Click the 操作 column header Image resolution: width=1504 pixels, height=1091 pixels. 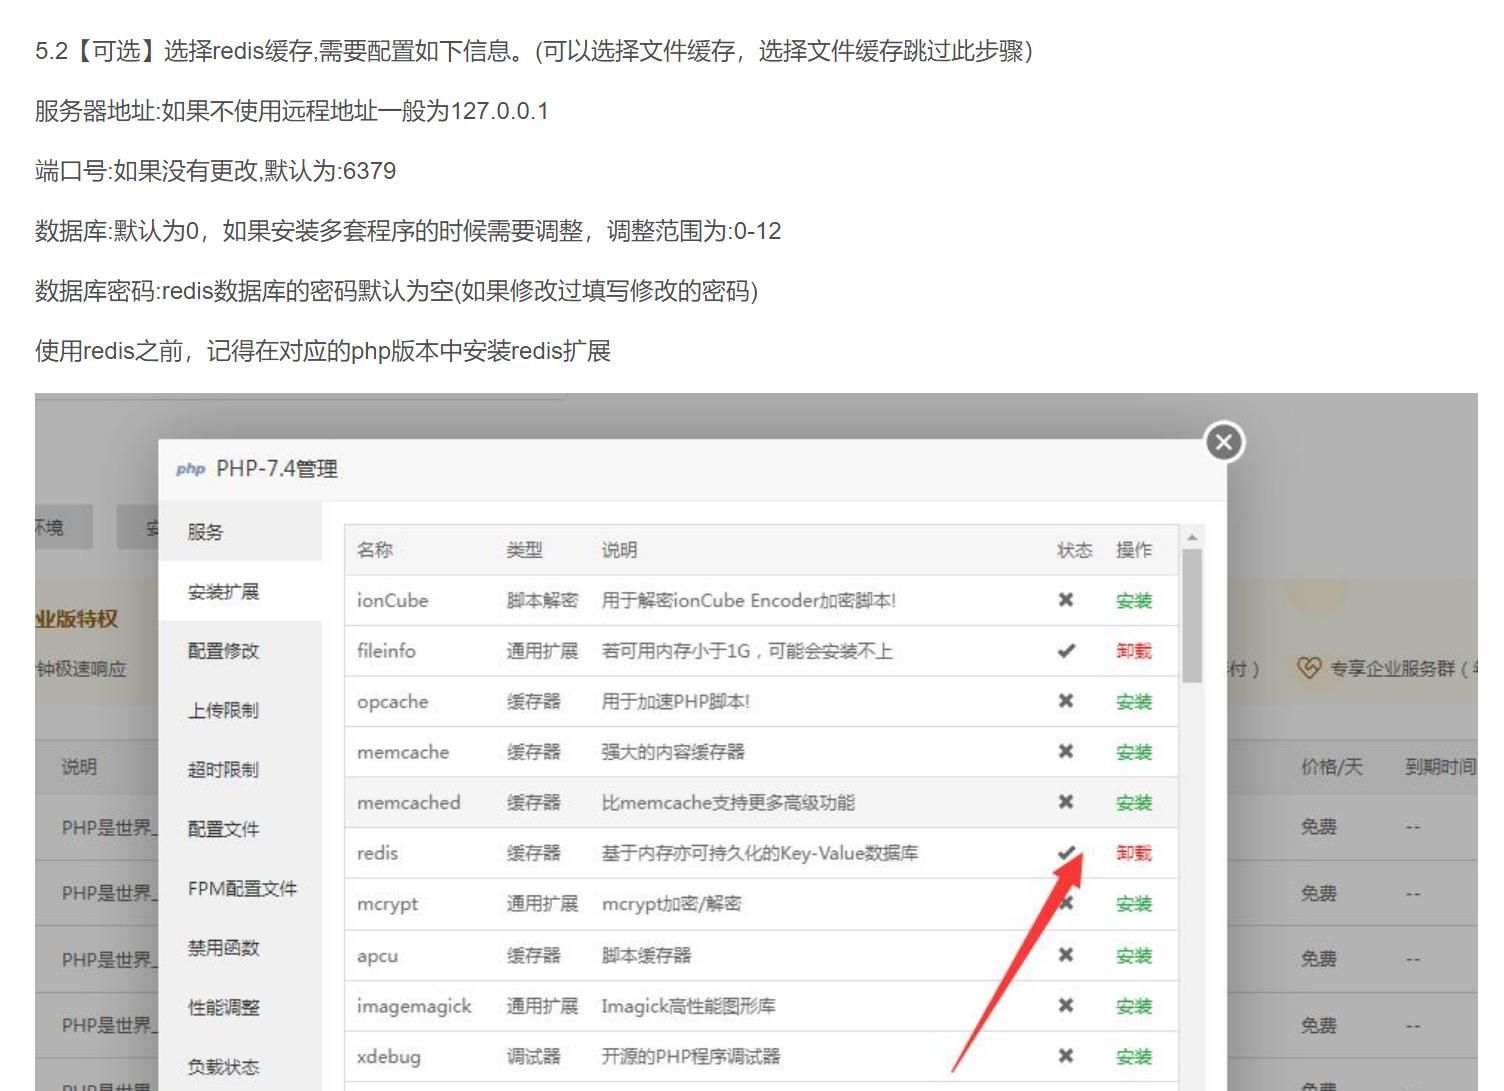(1134, 550)
